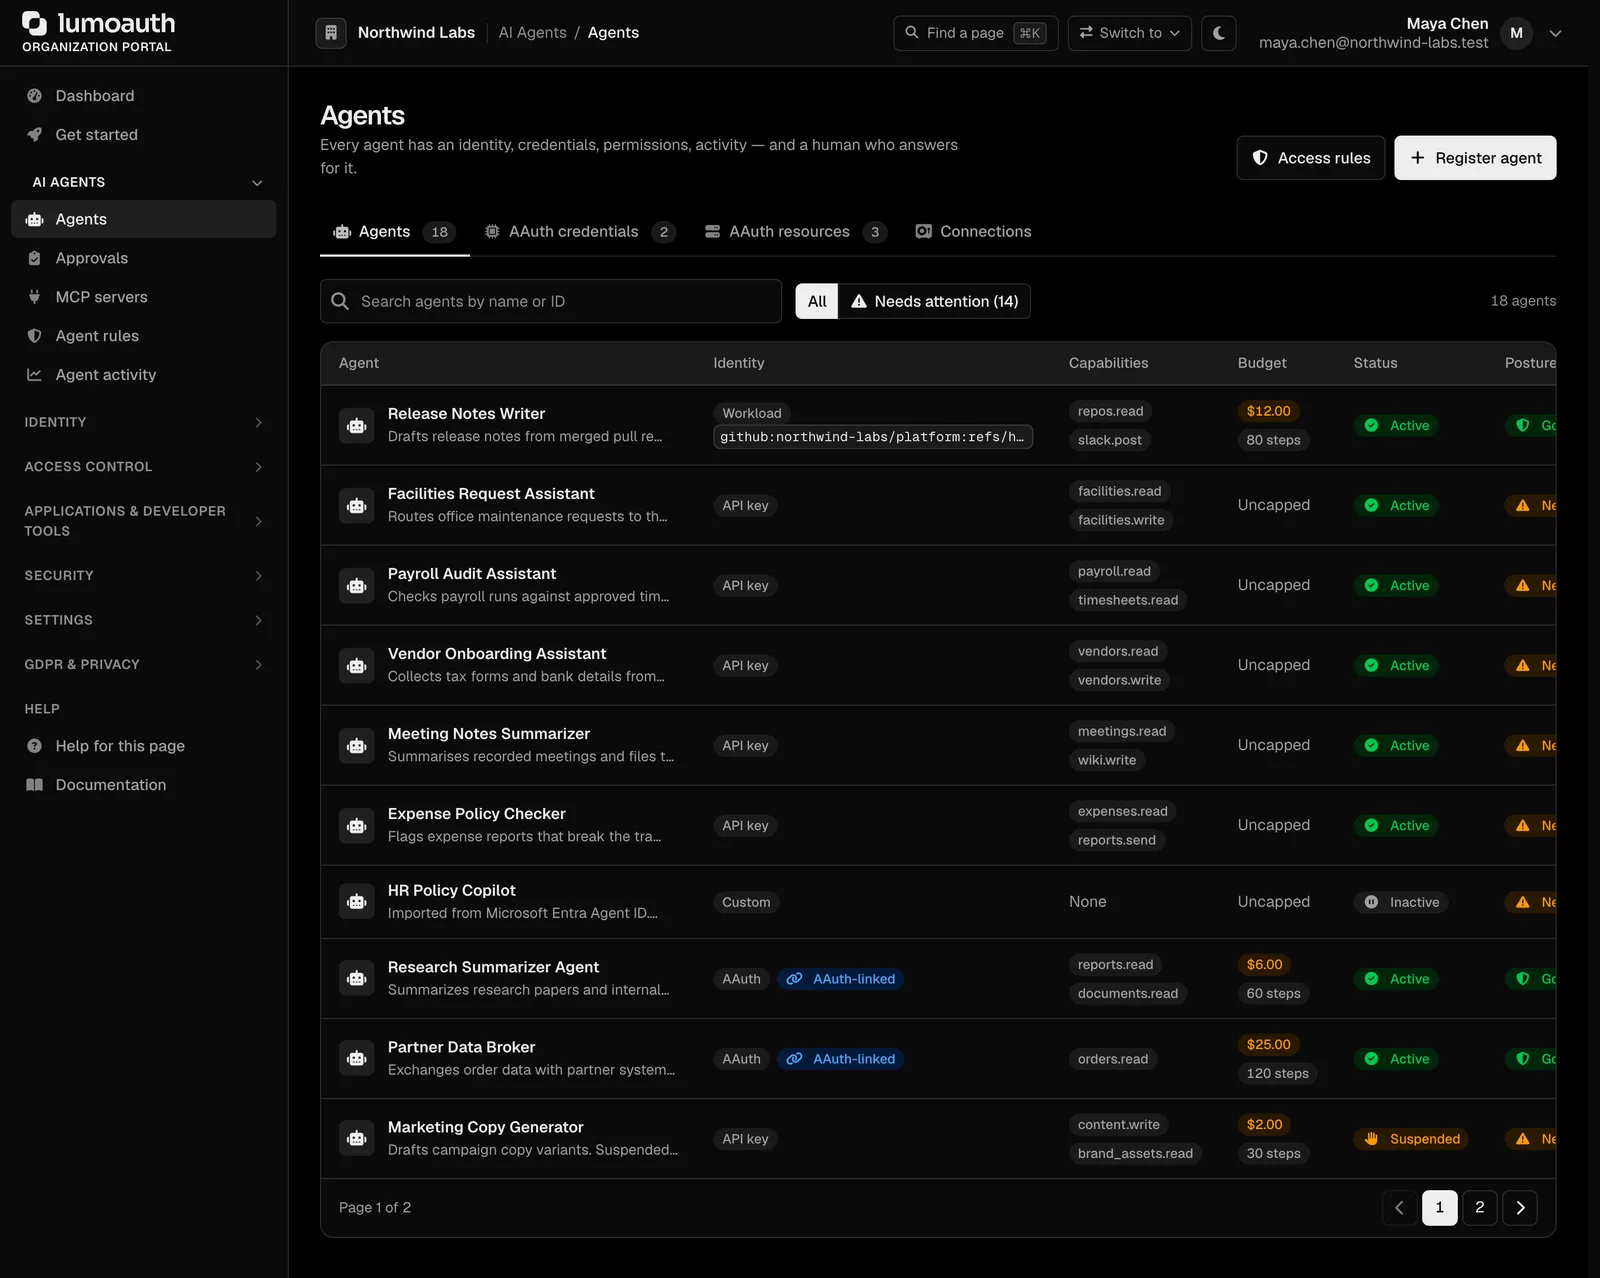Switch to the Connections tab
This screenshot has width=1600, height=1278.
click(973, 232)
